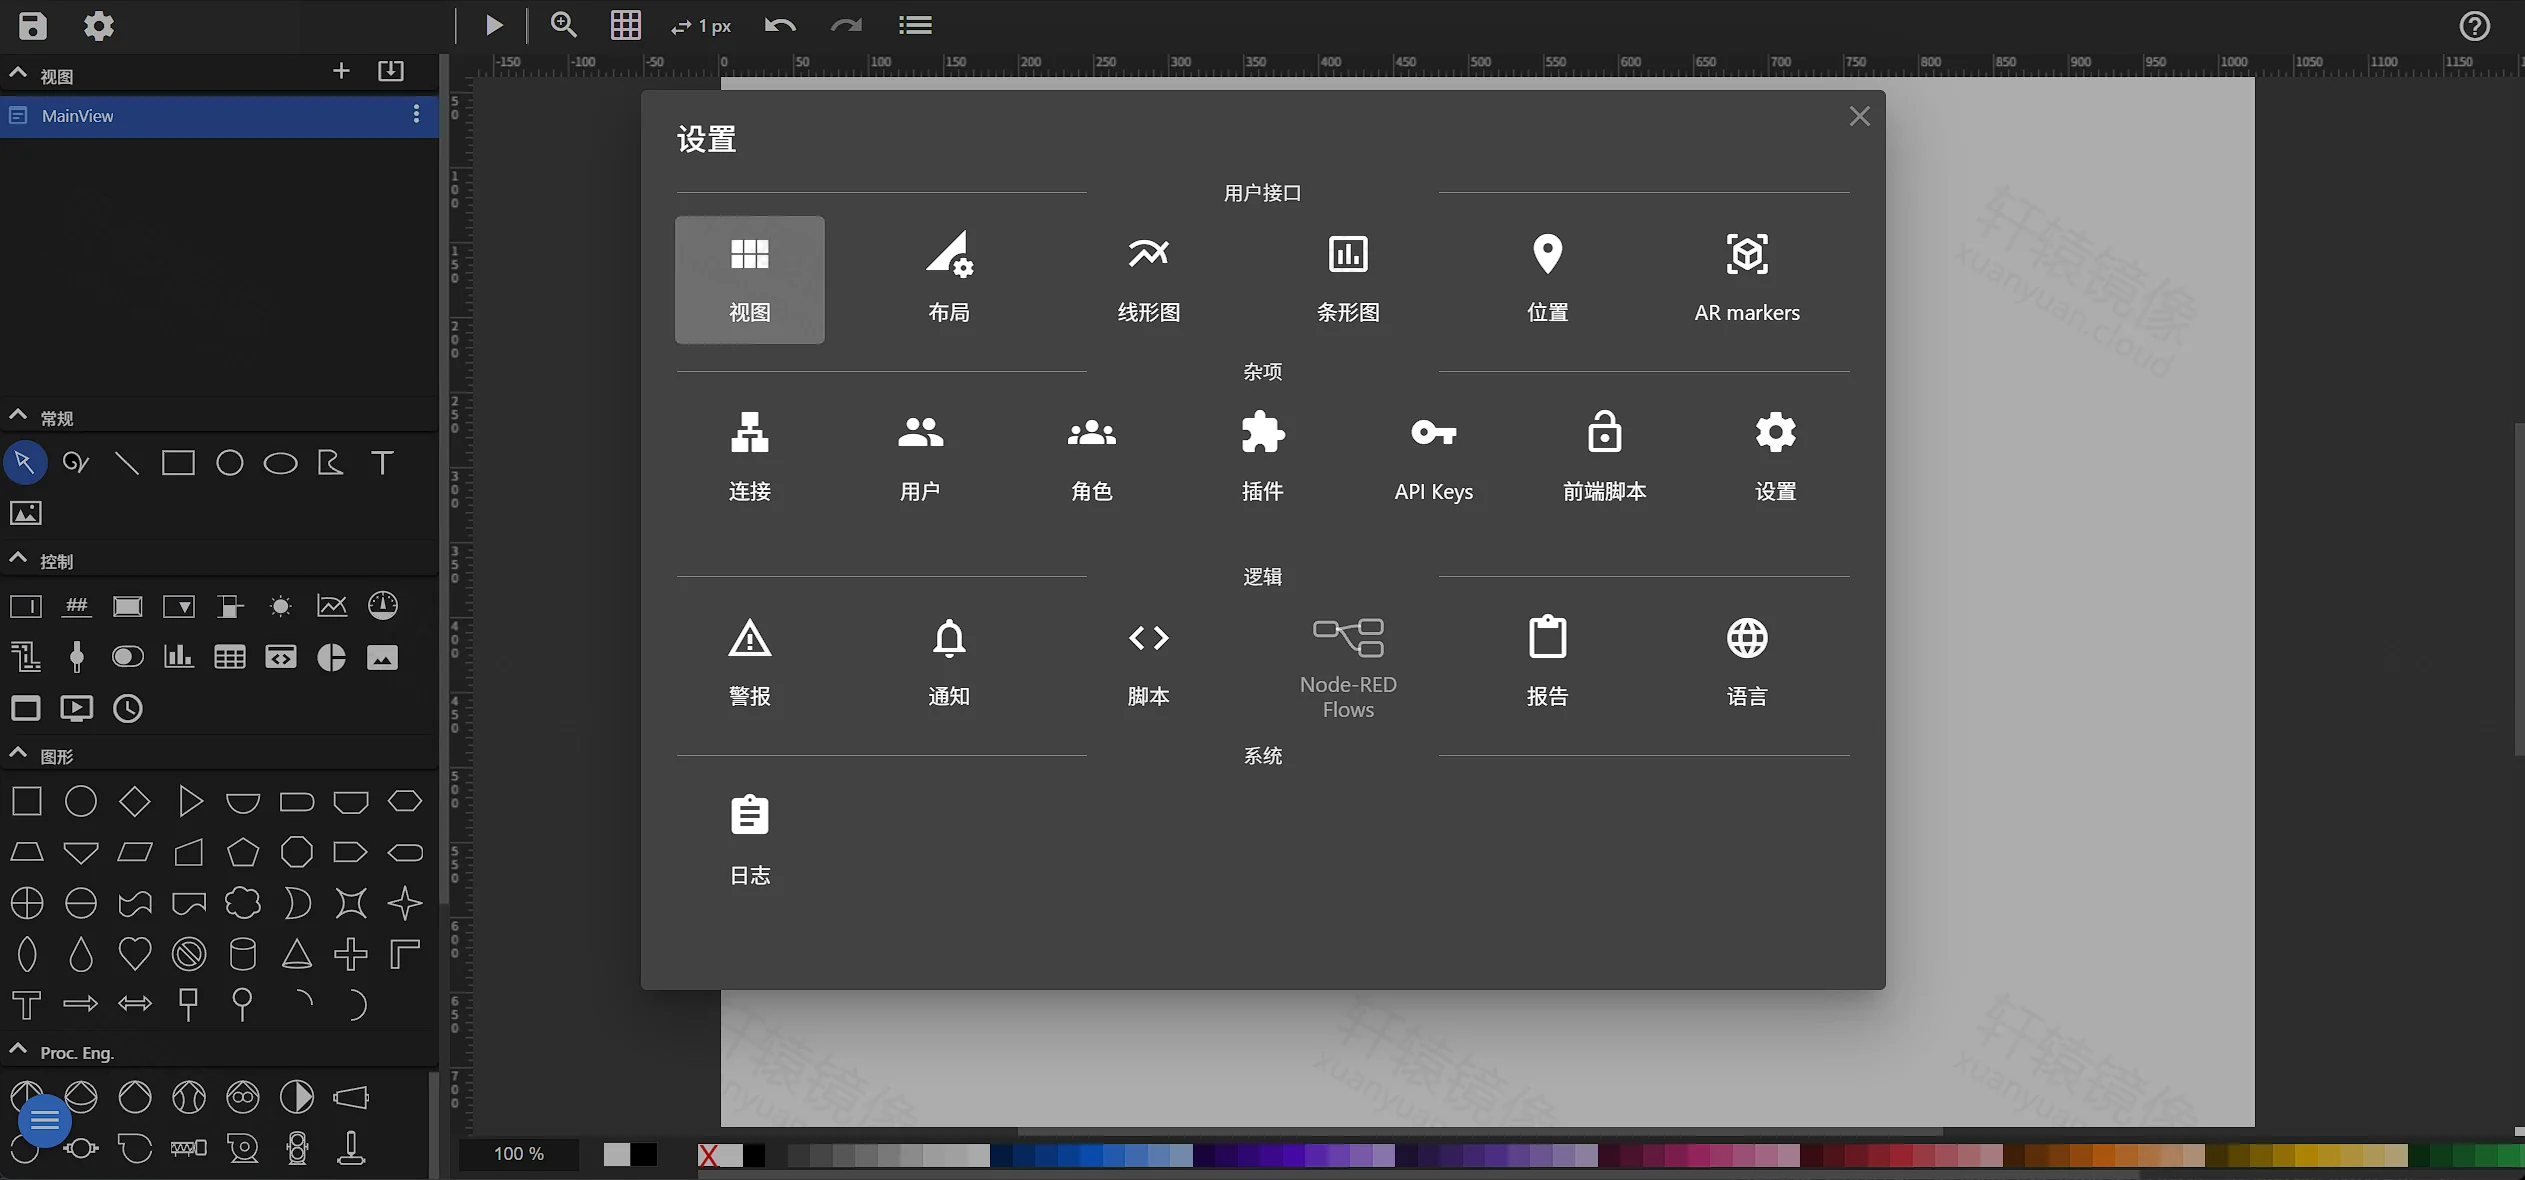The width and height of the screenshot is (2525, 1180).
Task: Select the image tool in general tools
Action: tap(25, 514)
